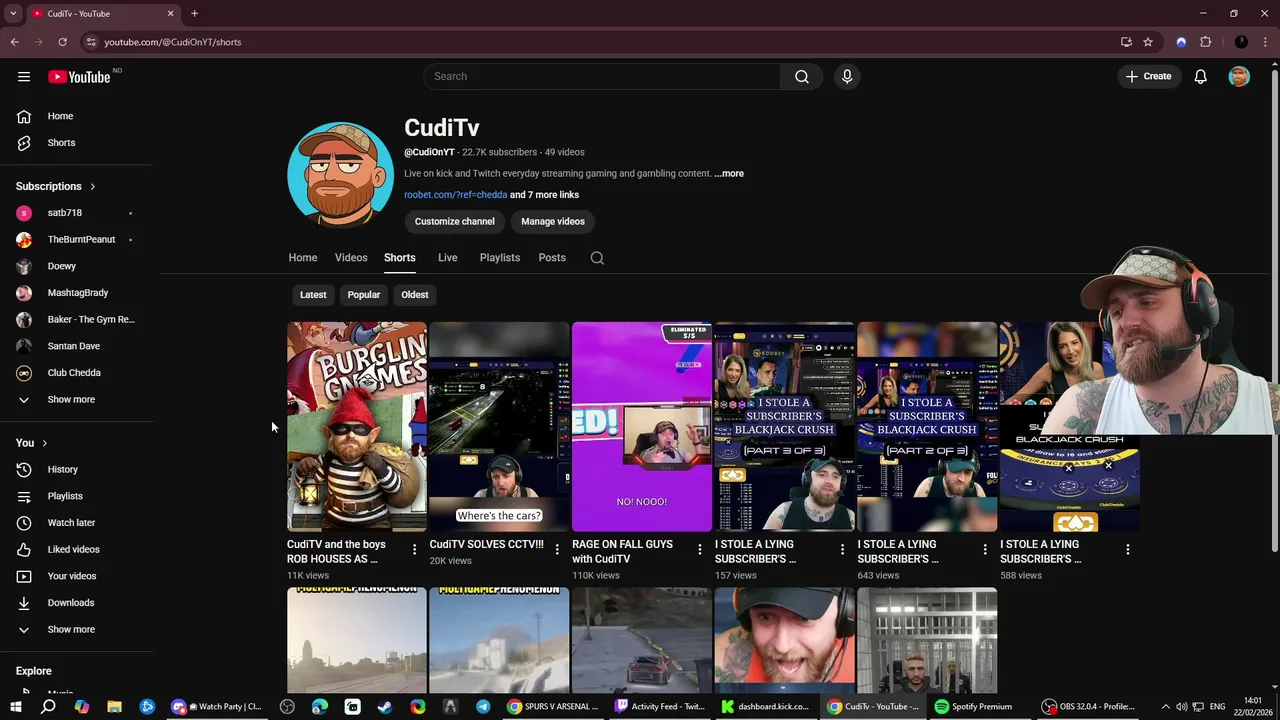Viewport: 1280px width, 720px height.
Task: Switch to Live tab
Action: [x=448, y=258]
